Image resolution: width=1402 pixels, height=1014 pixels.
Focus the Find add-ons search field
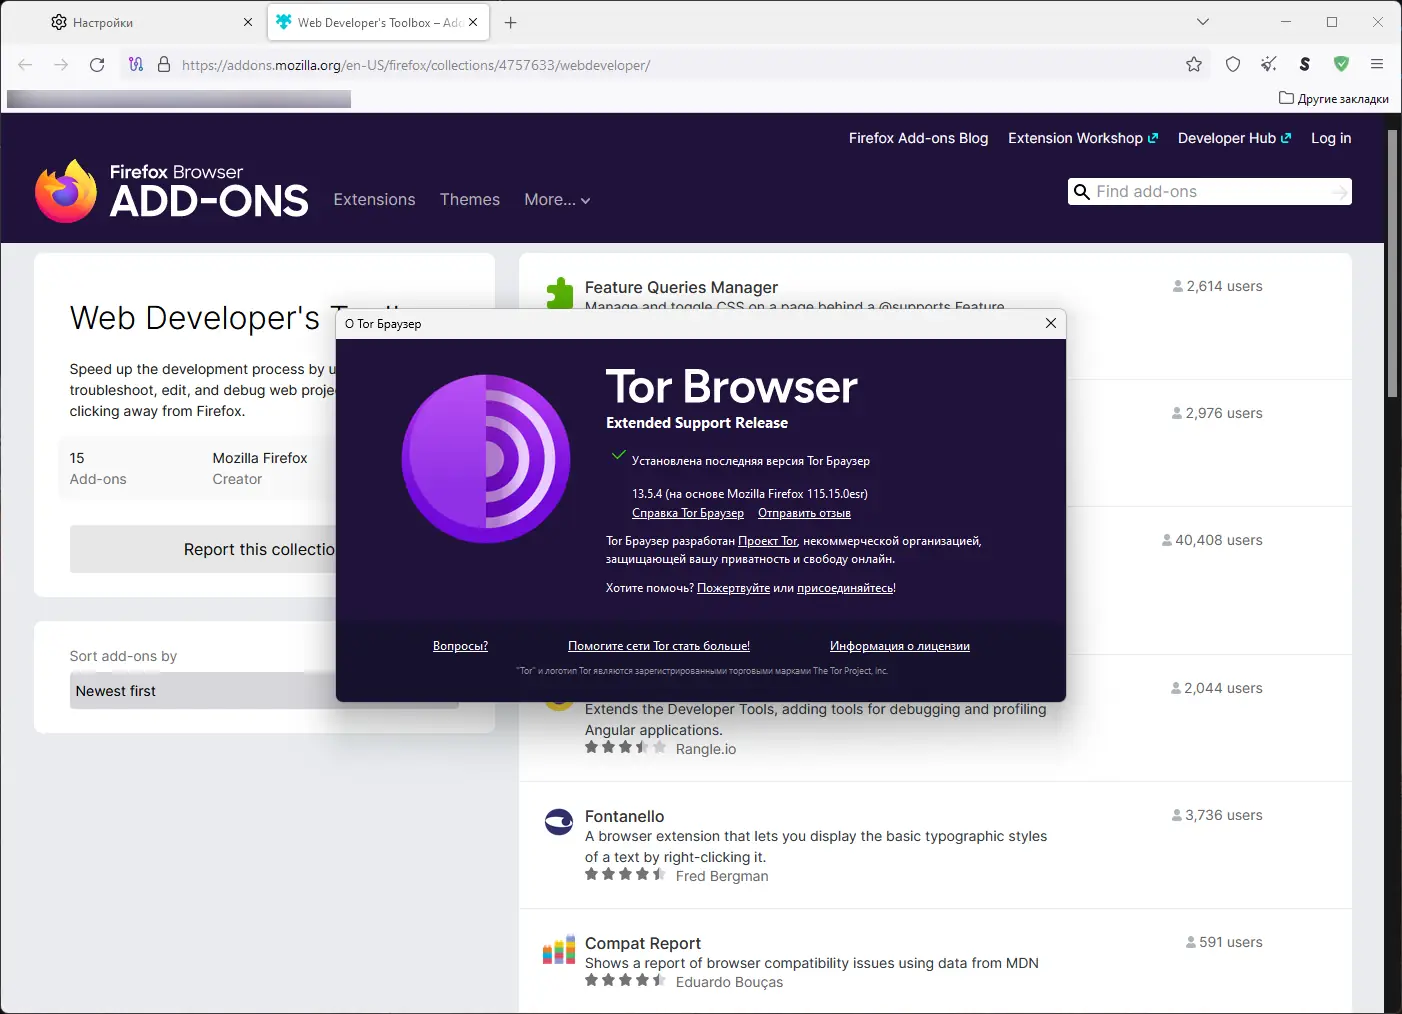tap(1210, 192)
